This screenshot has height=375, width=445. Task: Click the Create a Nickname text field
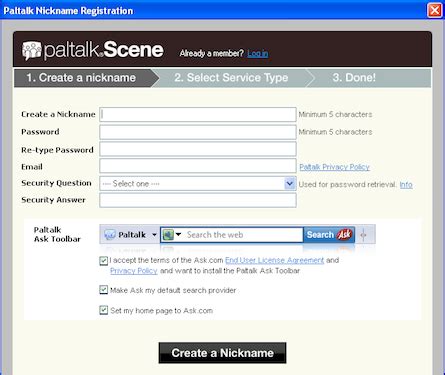pyautogui.click(x=198, y=114)
